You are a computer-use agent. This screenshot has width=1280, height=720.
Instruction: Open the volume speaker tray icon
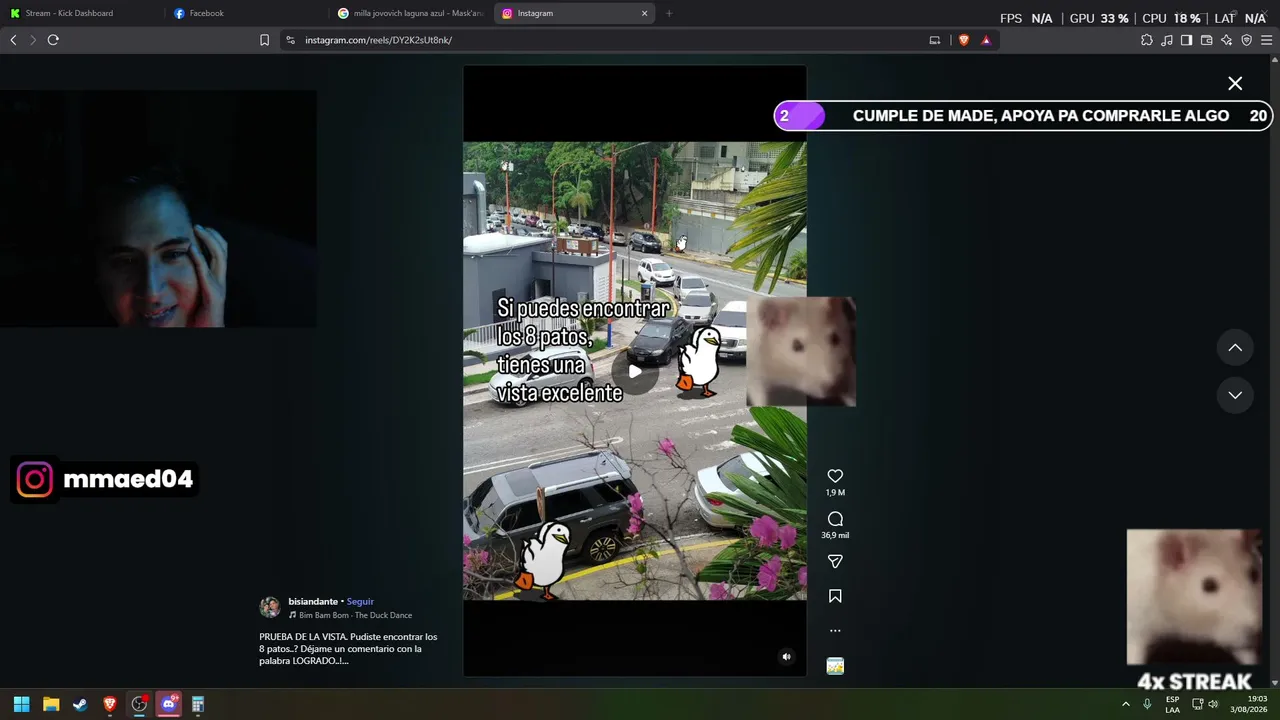click(x=1213, y=704)
